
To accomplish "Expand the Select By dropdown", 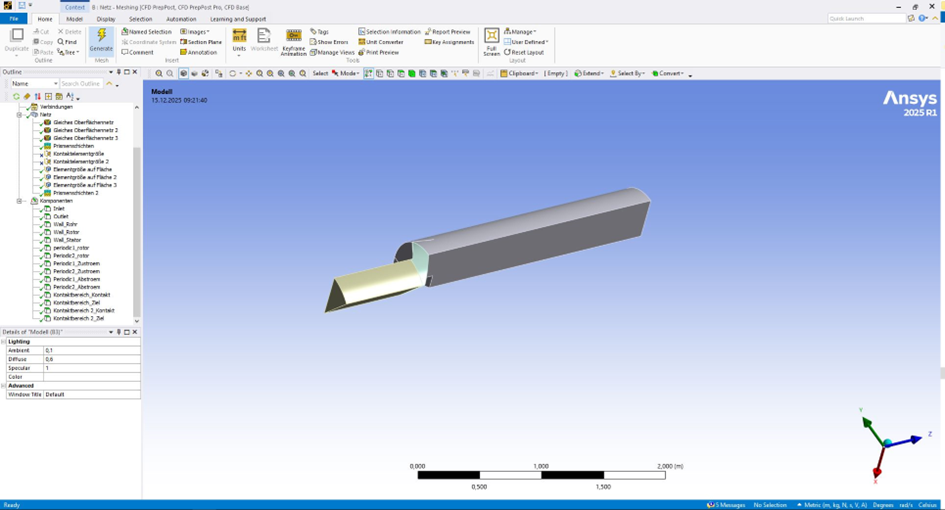I will coord(628,73).
